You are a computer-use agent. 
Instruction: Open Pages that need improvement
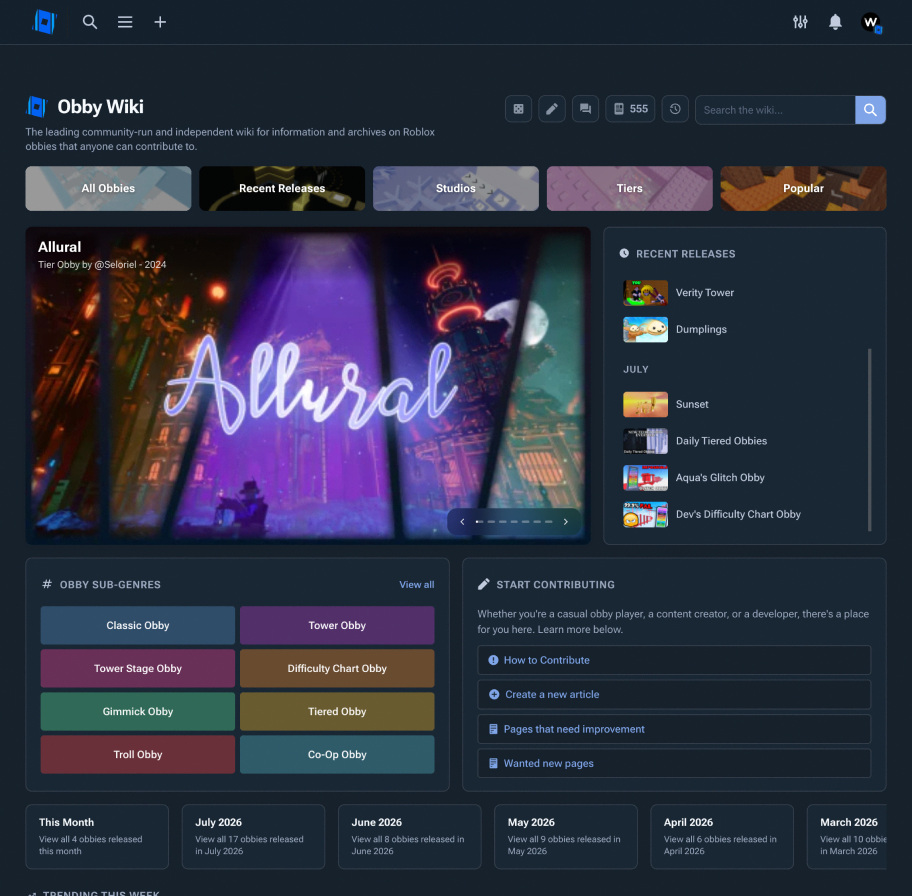click(x=674, y=729)
